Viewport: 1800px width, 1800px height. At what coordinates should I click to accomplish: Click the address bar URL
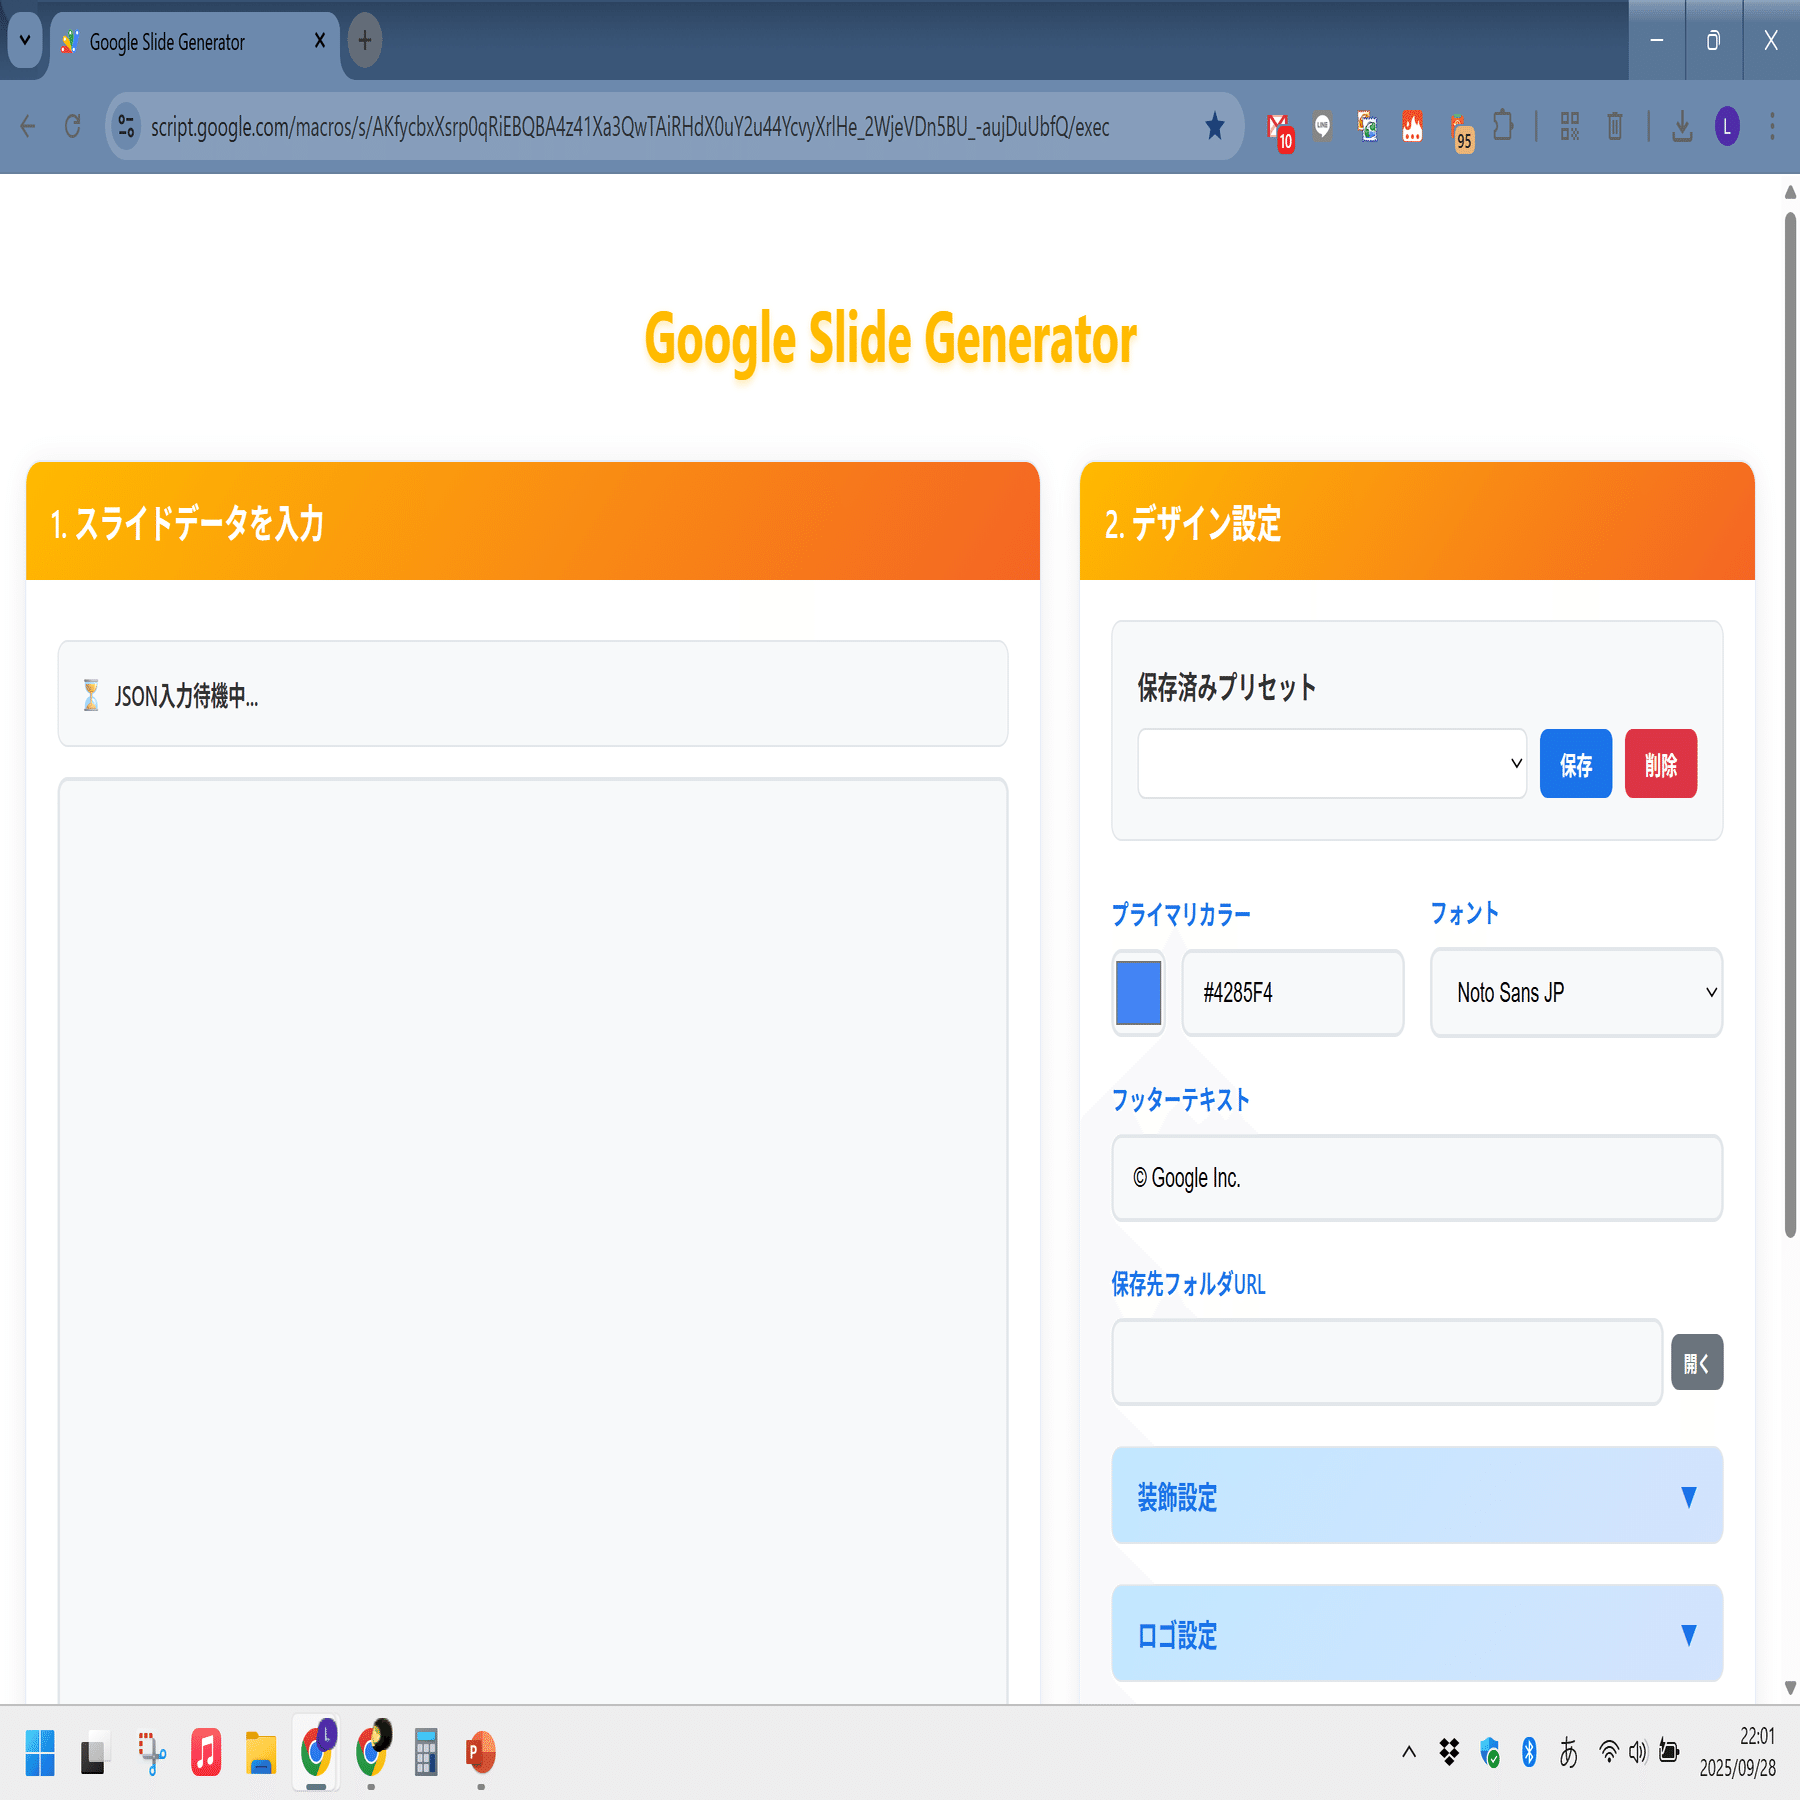click(630, 127)
